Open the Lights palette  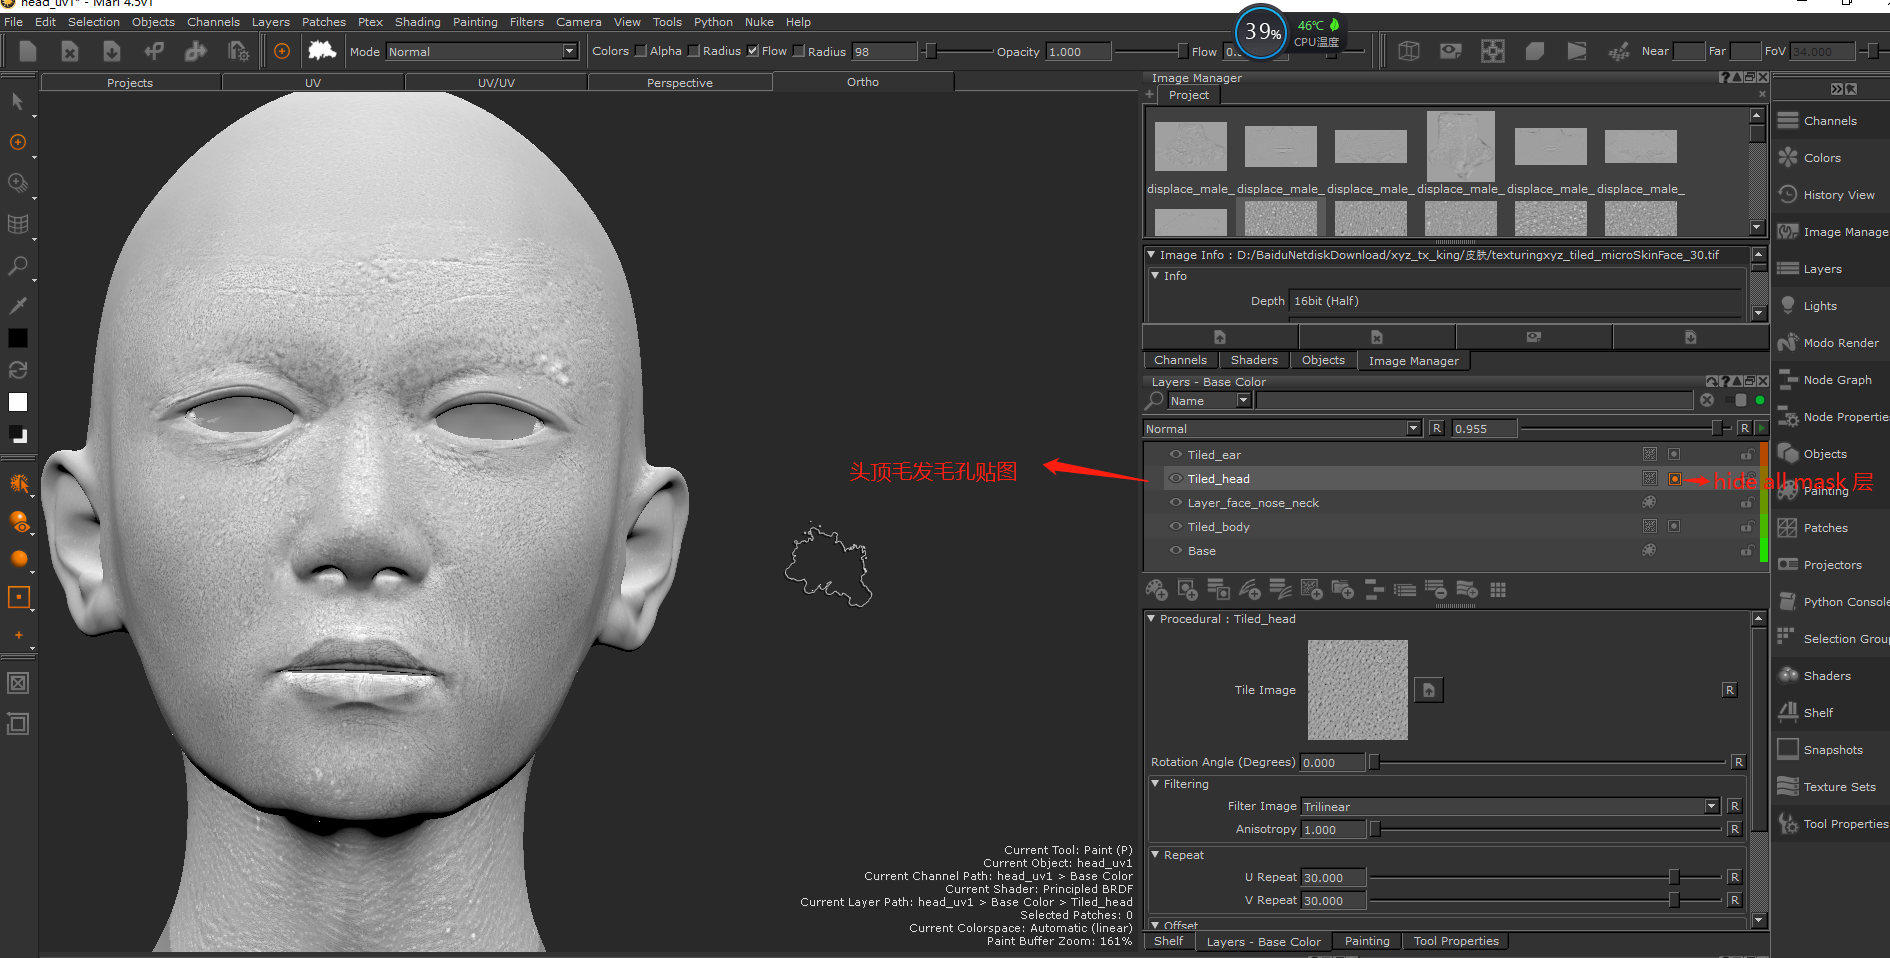pyautogui.click(x=1820, y=306)
